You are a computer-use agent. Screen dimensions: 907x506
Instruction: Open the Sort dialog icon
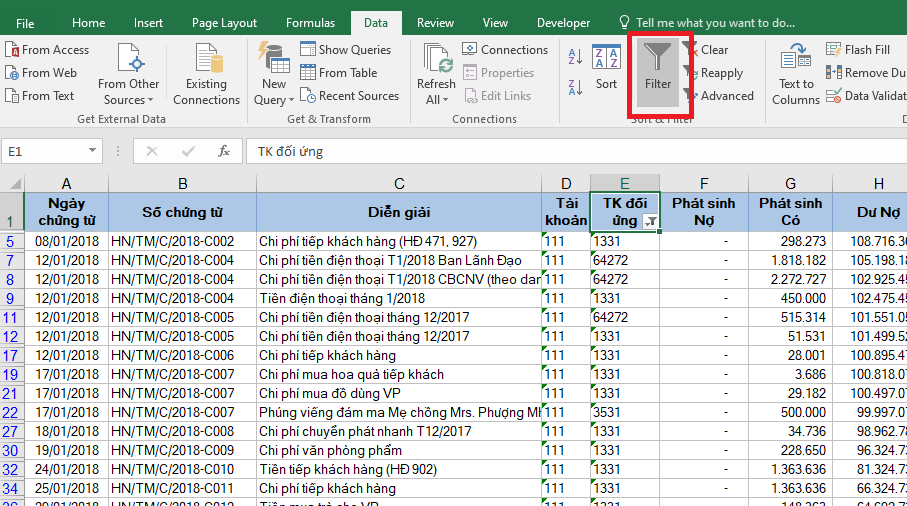(x=606, y=59)
